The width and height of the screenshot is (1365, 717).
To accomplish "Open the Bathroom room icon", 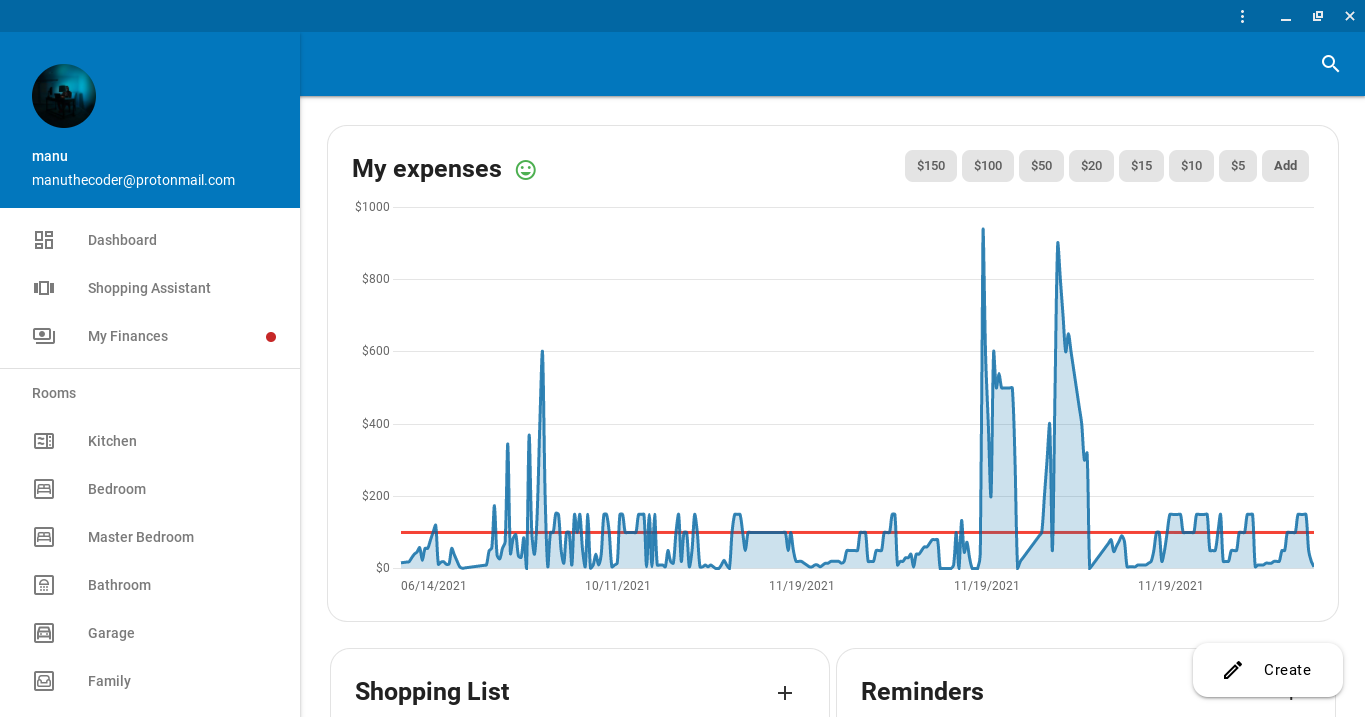I will point(44,585).
